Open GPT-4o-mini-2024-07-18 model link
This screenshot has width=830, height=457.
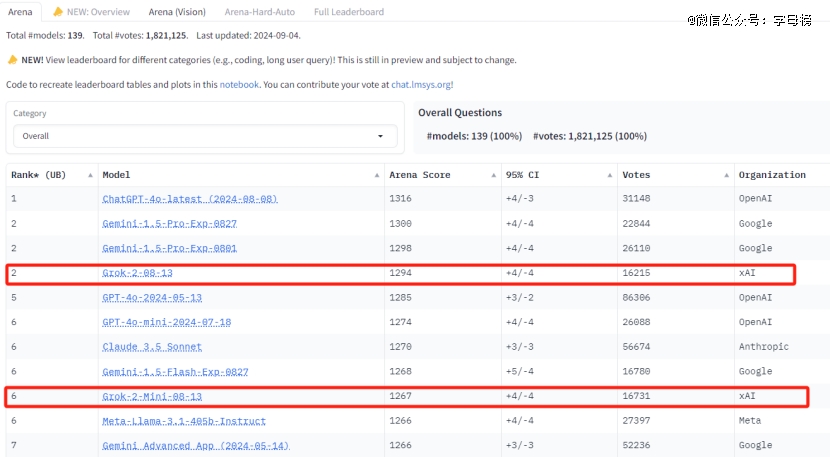click(166, 322)
